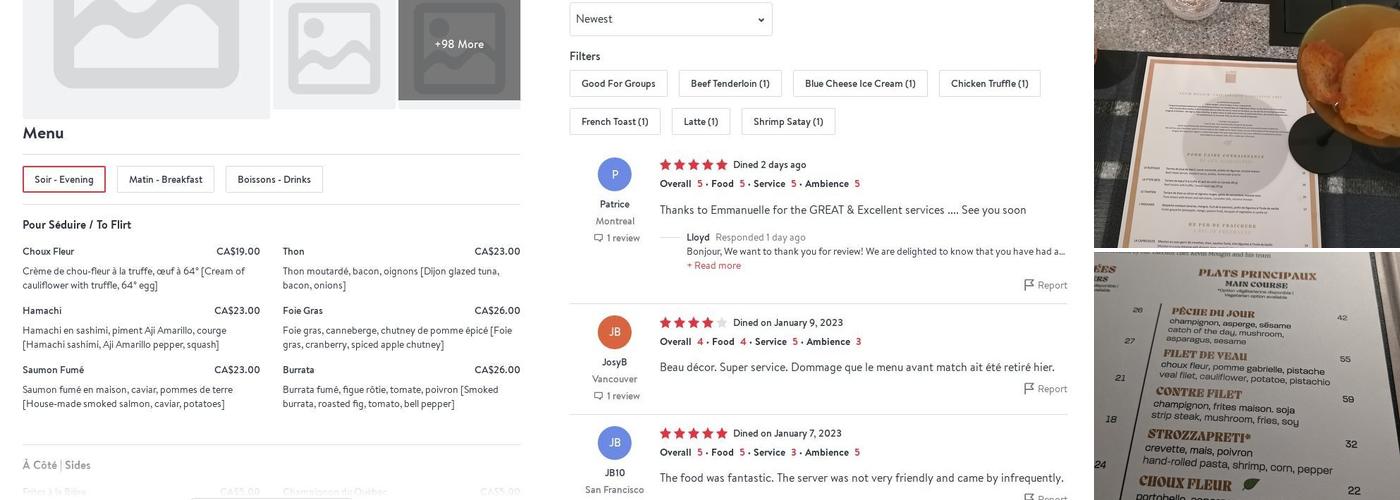1400x500 pixels.
Task: Click the flag icon on Patrice's review
Action: pyautogui.click(x=1029, y=285)
